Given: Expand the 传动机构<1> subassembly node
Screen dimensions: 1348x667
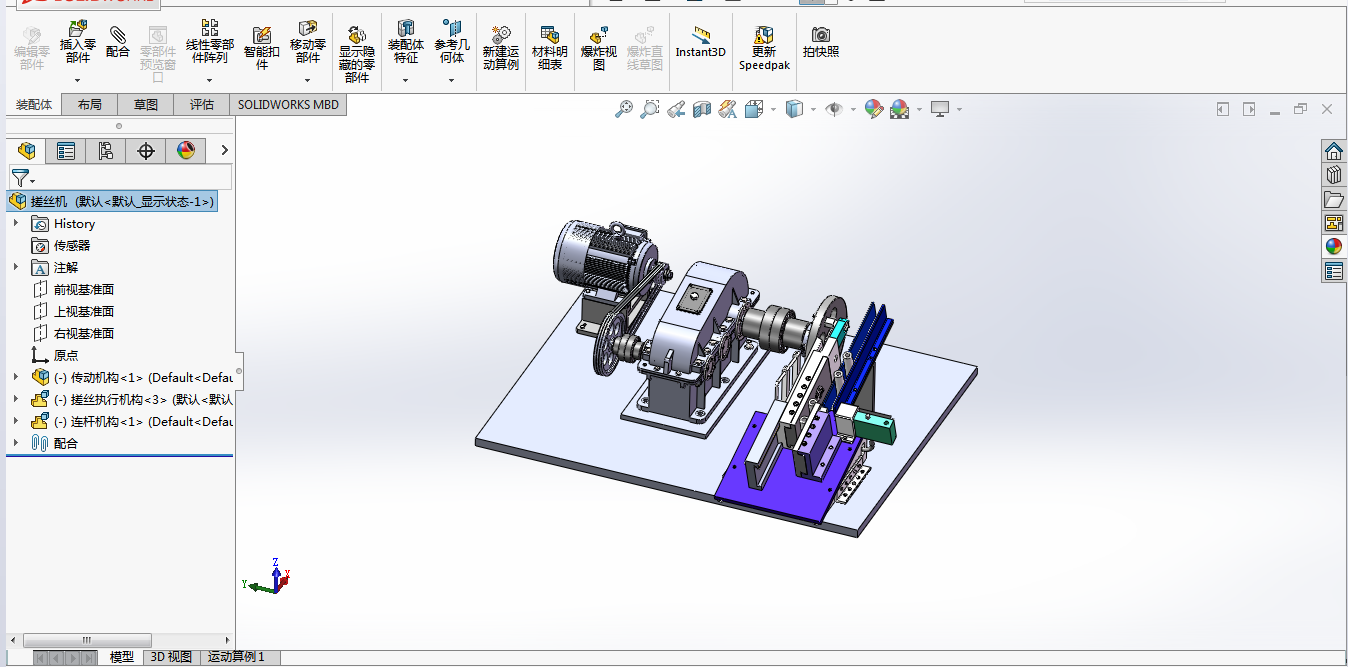Looking at the screenshot, I should (x=16, y=377).
